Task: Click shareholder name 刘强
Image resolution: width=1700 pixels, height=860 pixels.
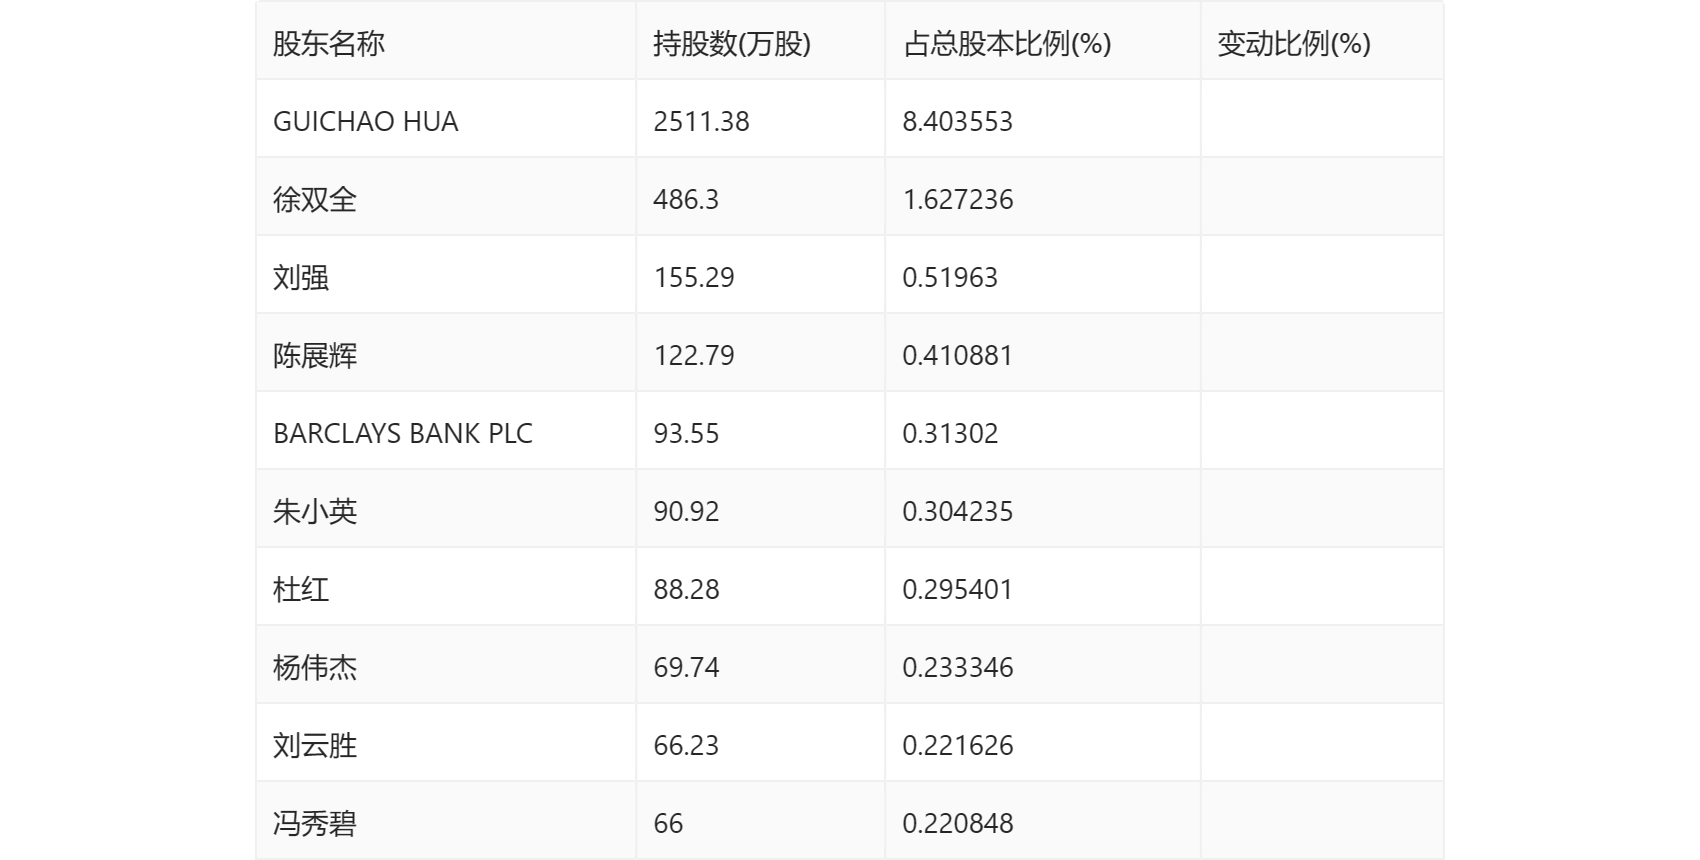Action: coord(301,278)
